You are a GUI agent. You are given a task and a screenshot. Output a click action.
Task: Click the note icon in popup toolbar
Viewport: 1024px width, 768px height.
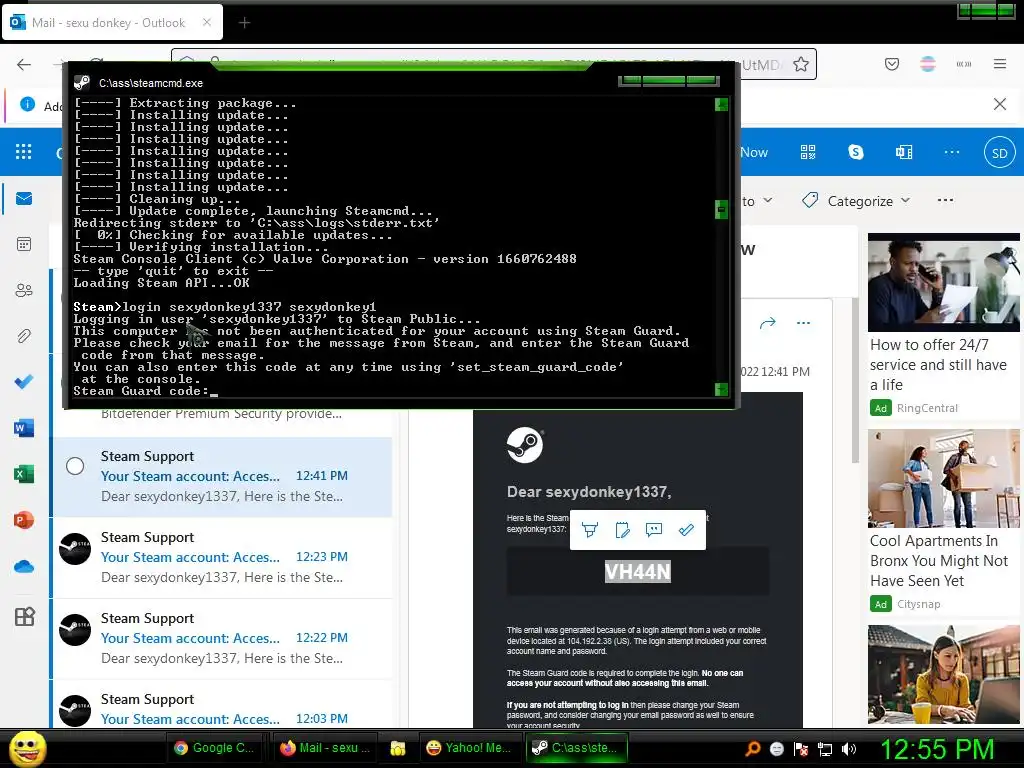coord(622,530)
